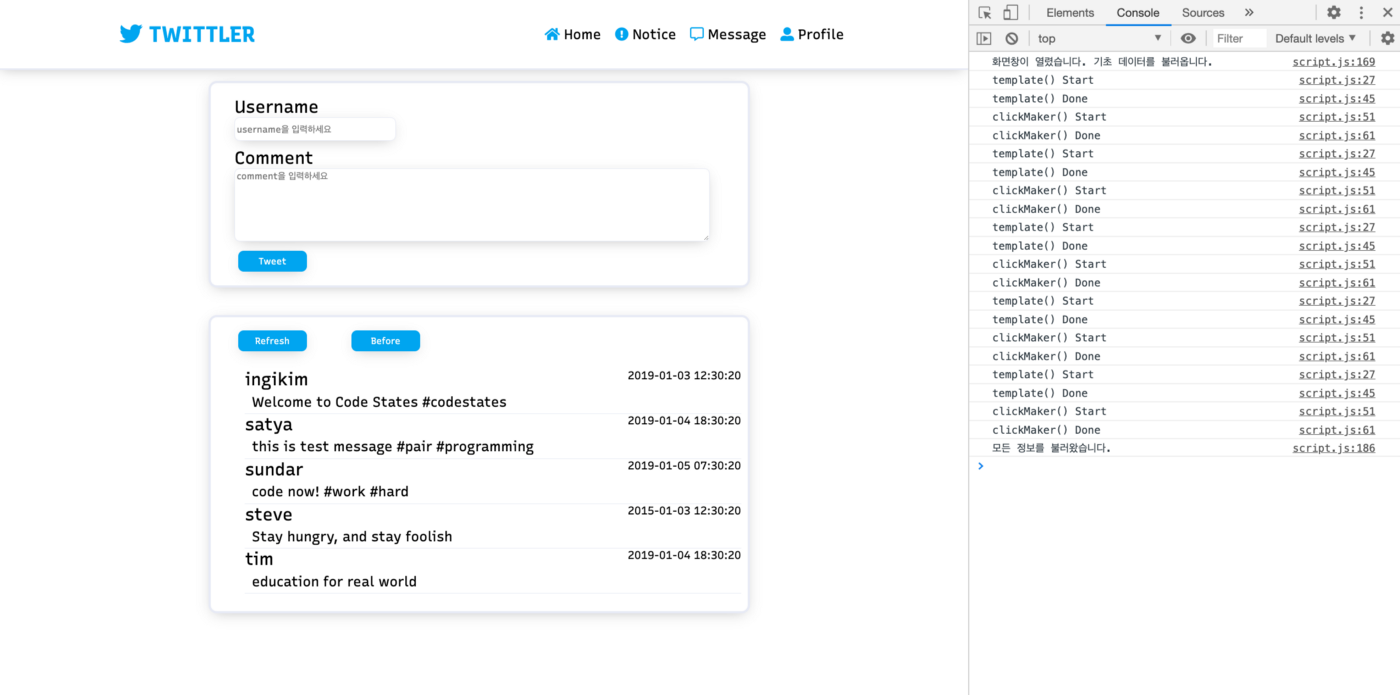The width and height of the screenshot is (1400, 695).
Task: Open the Default levels dropdown
Action: tap(1316, 38)
